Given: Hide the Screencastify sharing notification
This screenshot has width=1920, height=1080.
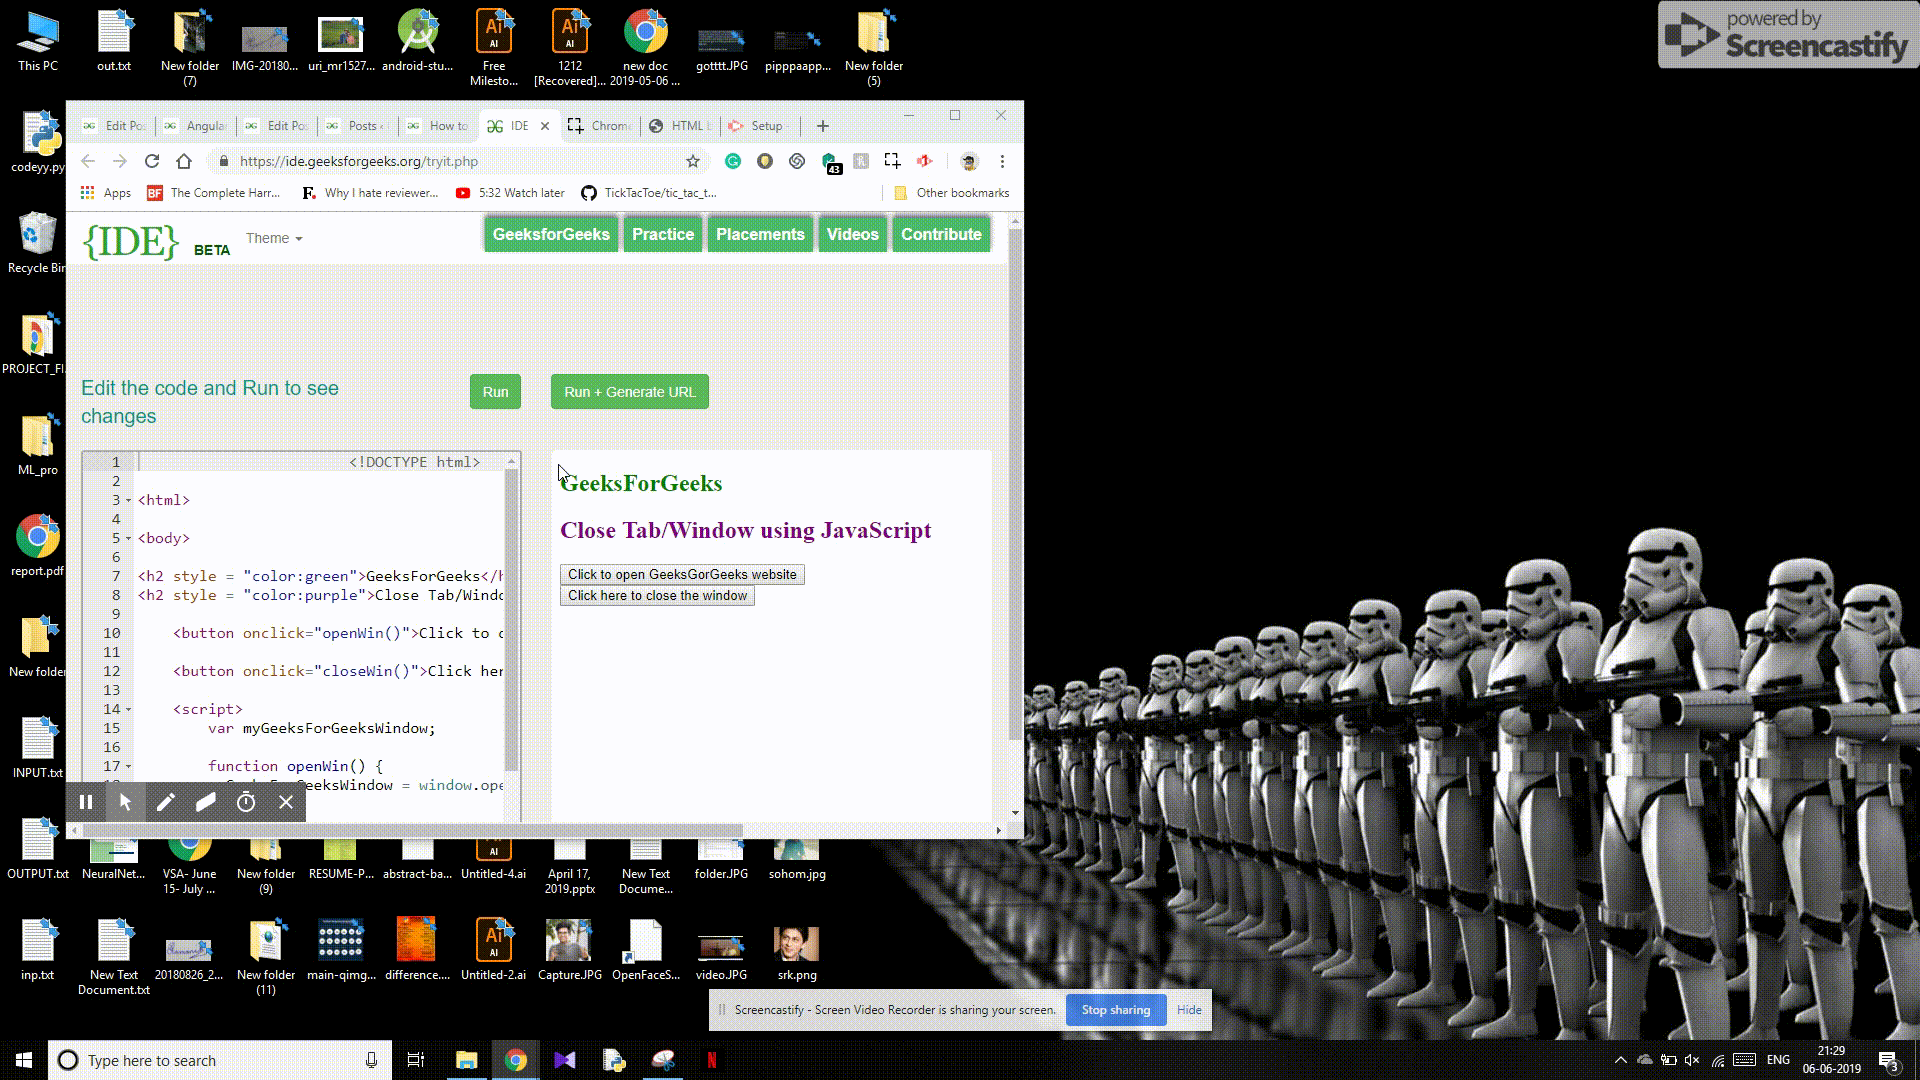Looking at the screenshot, I should [x=1189, y=1010].
